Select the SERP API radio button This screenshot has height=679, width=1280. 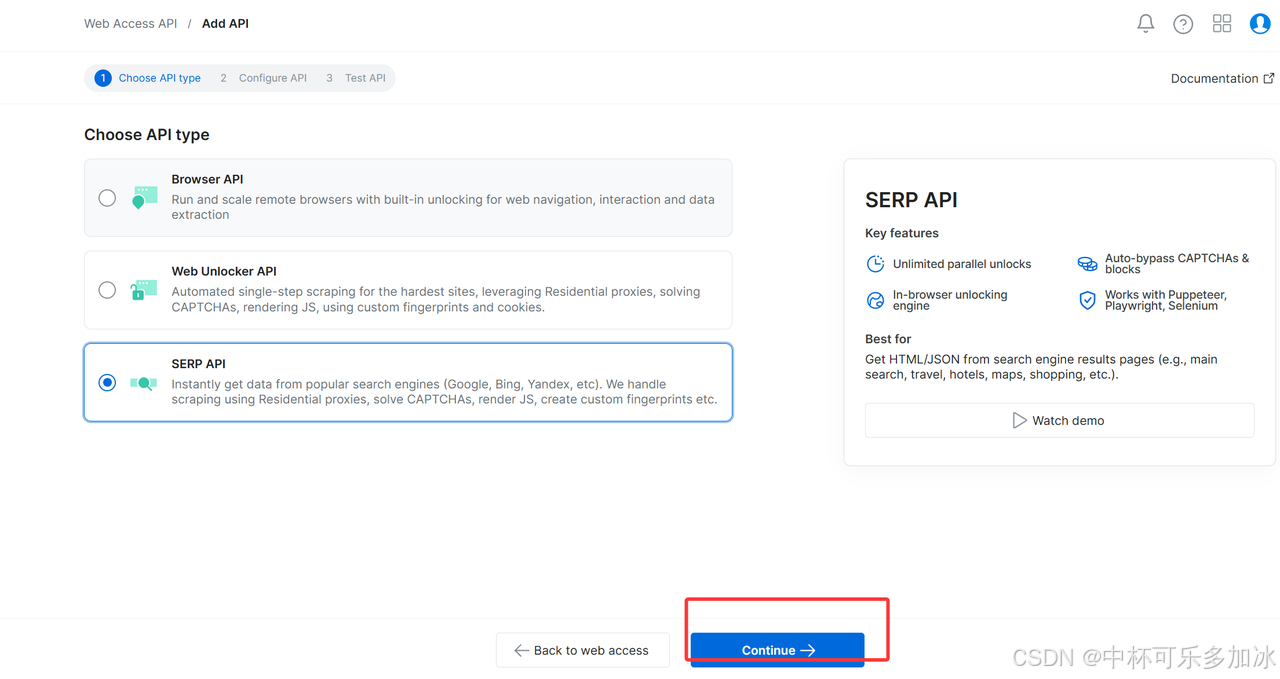(x=107, y=383)
